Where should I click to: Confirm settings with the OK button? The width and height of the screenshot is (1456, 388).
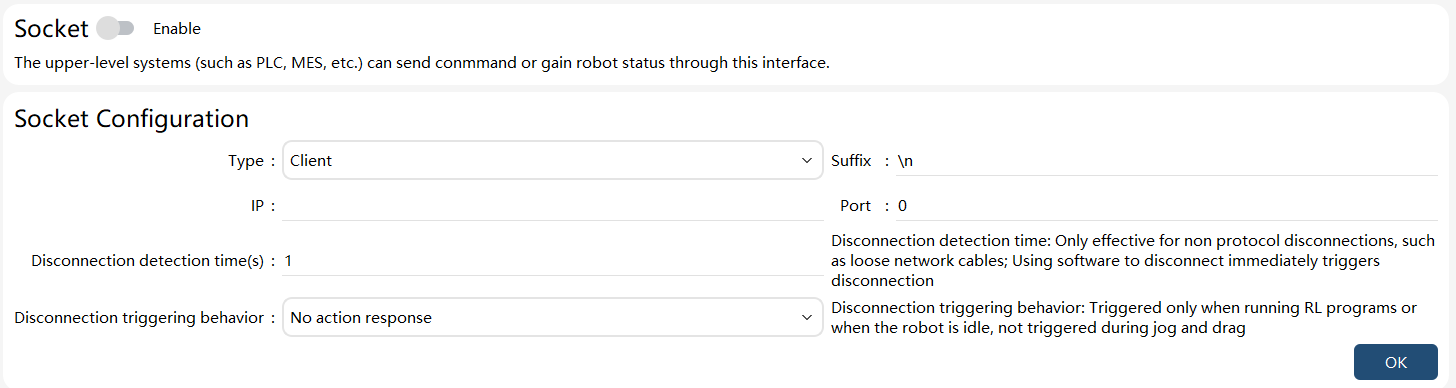tap(1396, 363)
